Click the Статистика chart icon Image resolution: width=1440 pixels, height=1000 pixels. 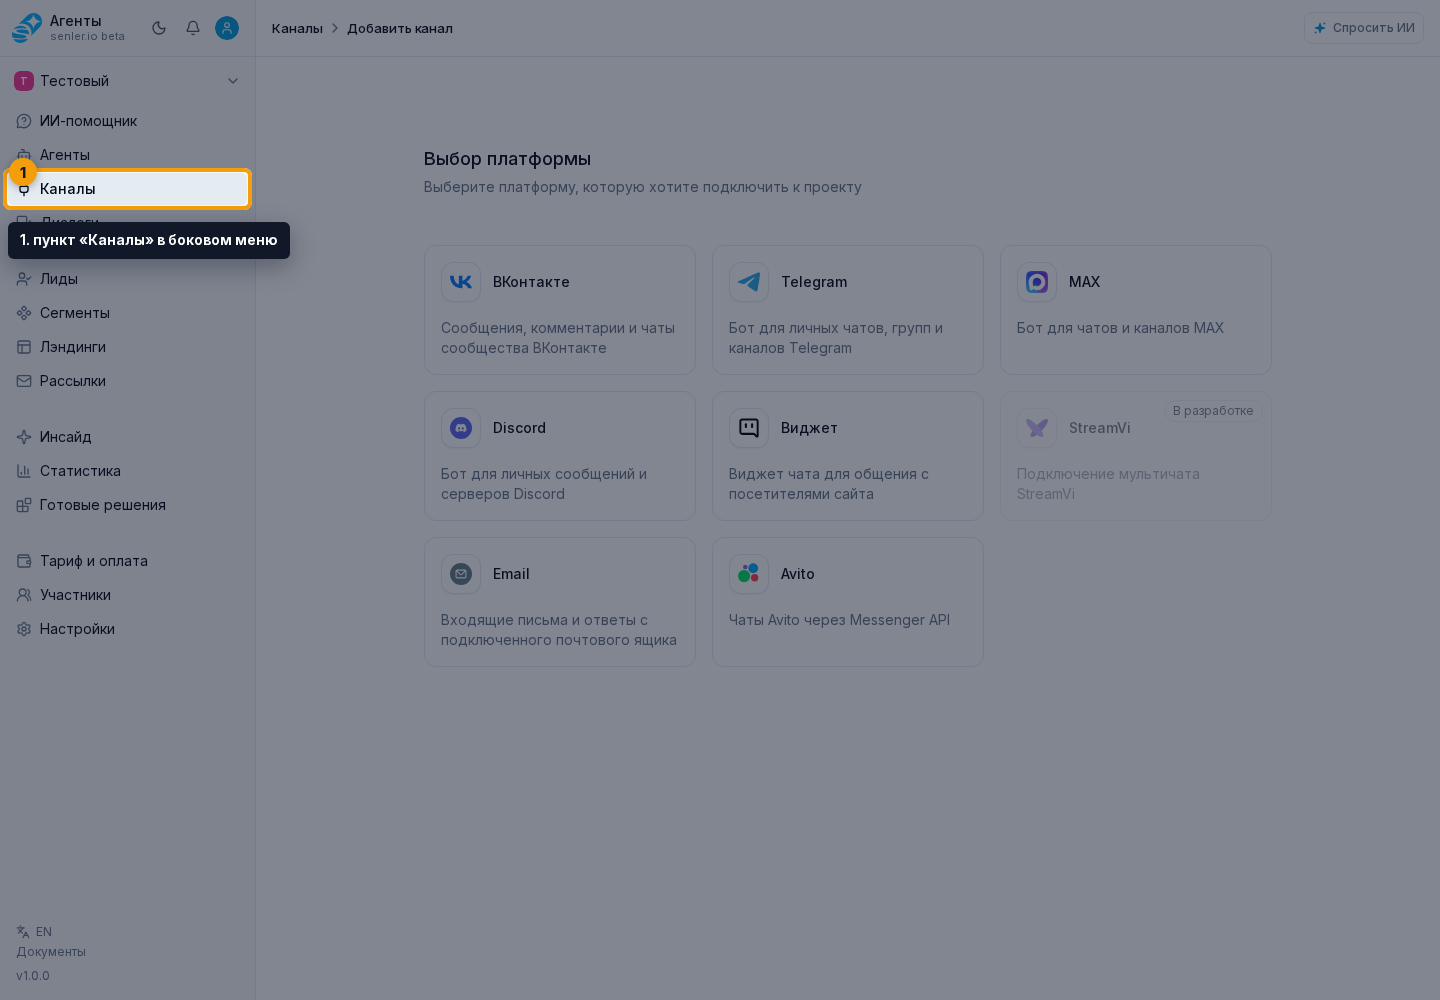tap(24, 471)
